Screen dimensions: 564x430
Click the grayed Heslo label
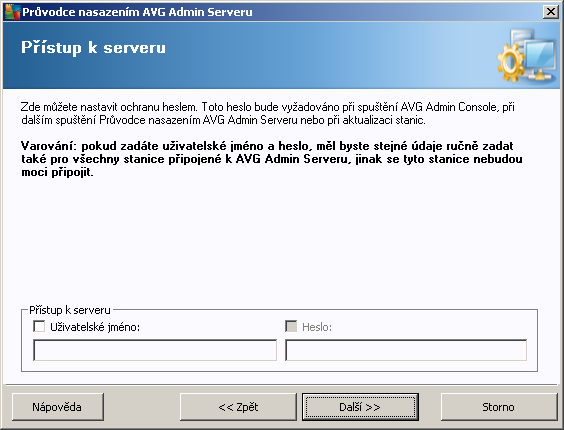click(317, 327)
